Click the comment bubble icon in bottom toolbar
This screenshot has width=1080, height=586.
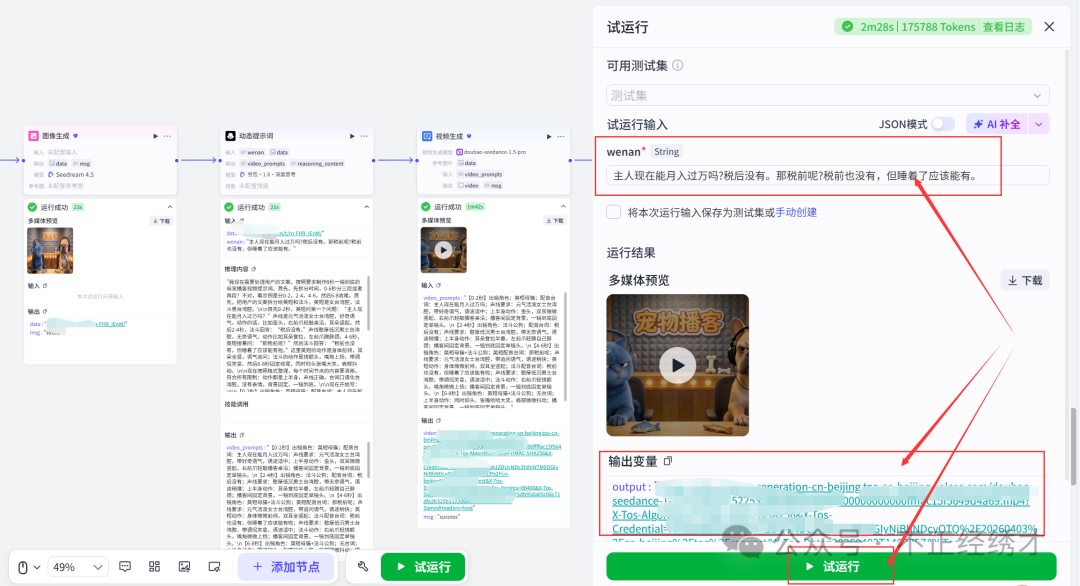pos(124,566)
